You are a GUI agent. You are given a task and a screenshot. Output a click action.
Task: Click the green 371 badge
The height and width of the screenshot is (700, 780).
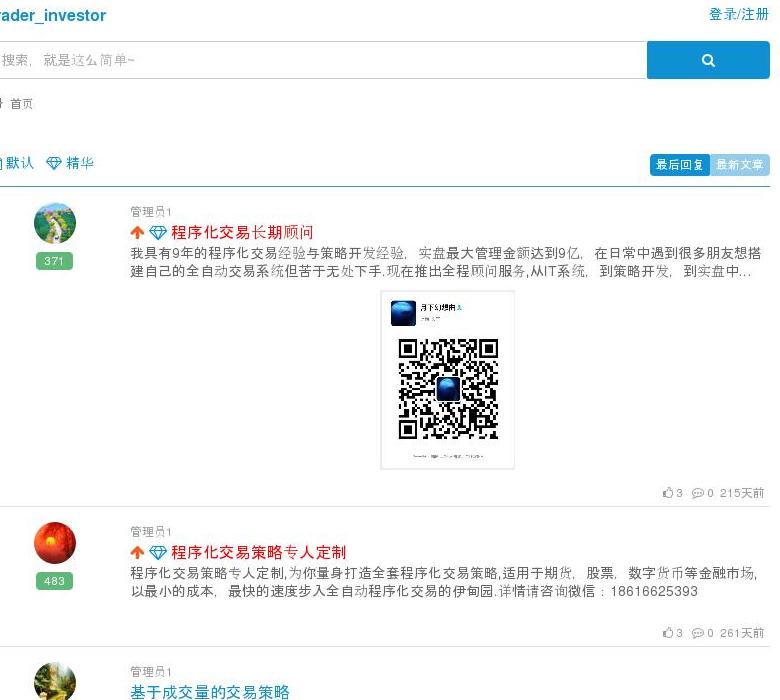[54, 261]
